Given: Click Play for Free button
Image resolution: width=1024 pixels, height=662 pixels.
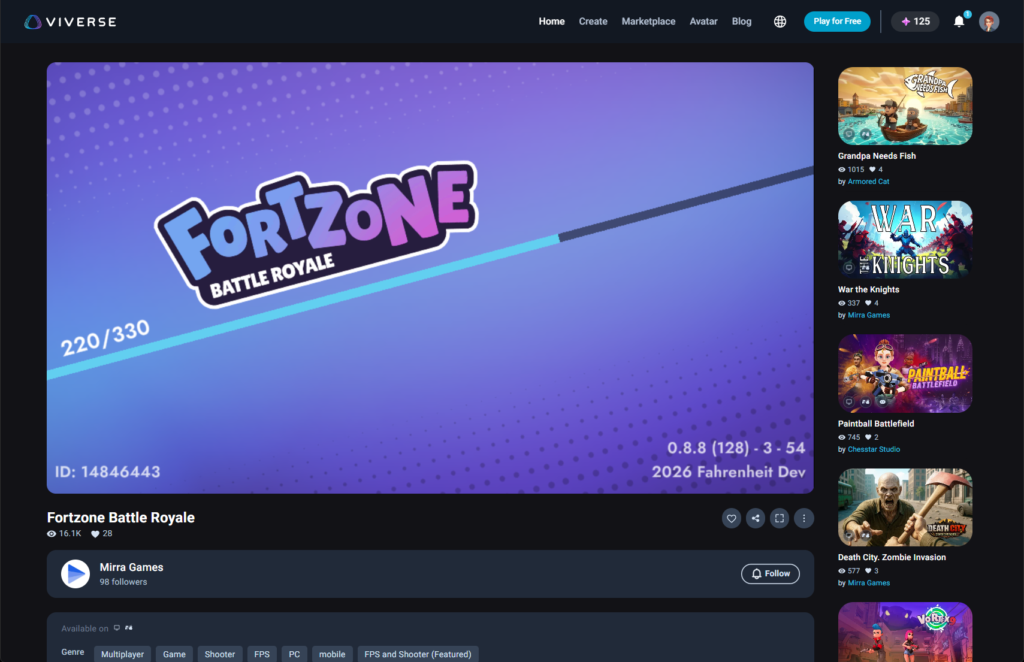Looking at the screenshot, I should pyautogui.click(x=837, y=22).
